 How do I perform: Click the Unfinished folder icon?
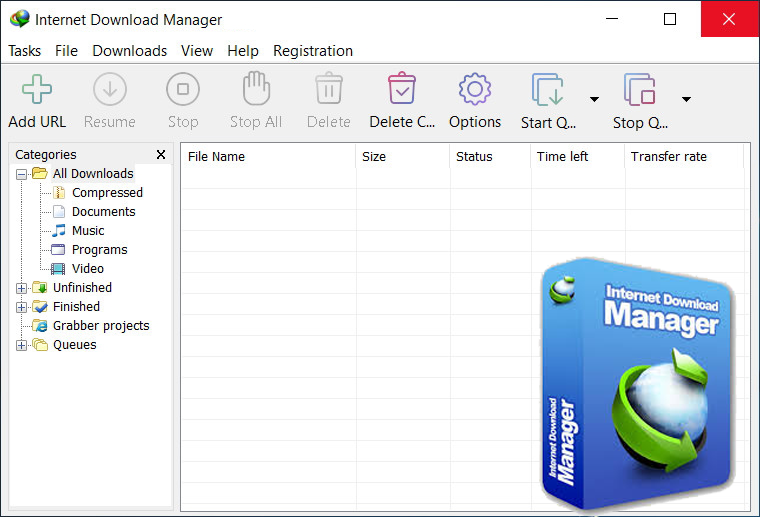(40, 287)
